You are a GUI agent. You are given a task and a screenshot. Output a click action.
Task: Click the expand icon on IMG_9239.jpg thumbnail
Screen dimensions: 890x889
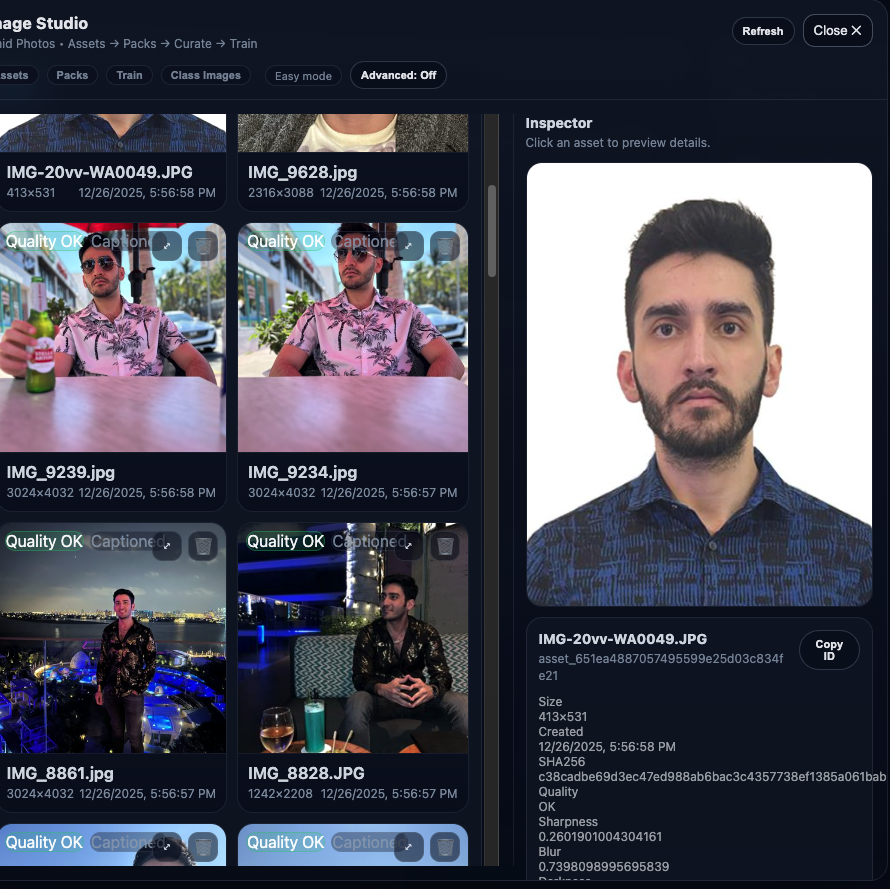(167, 245)
